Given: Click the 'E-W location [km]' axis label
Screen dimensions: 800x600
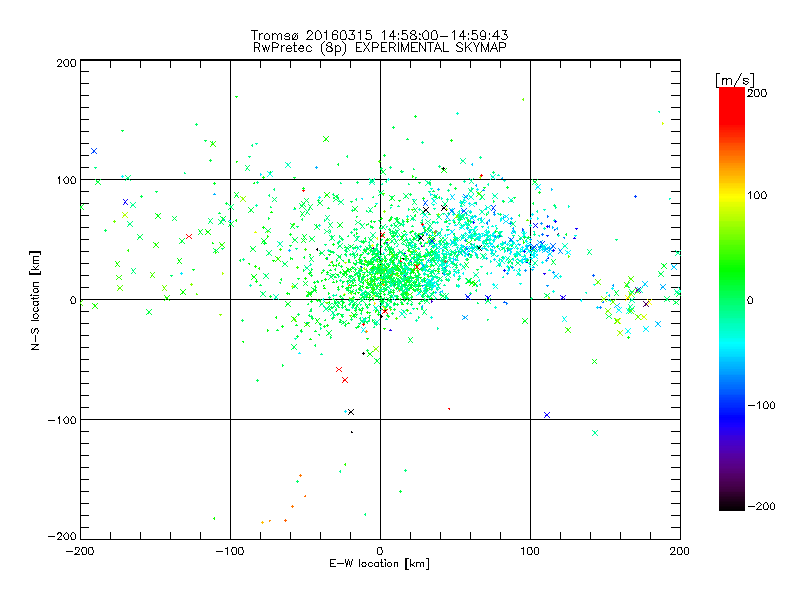Looking at the screenshot, I should [380, 564].
